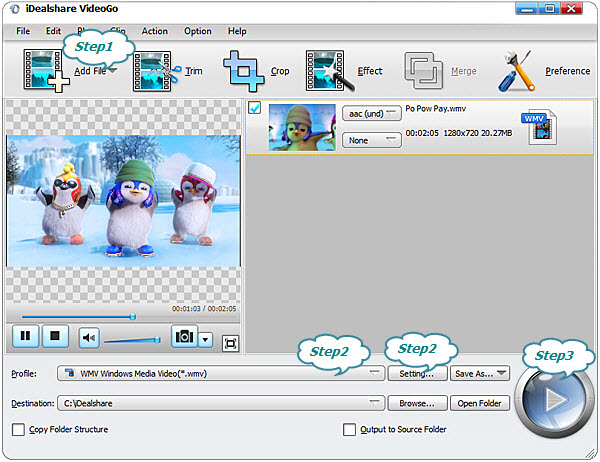Open the Effect wand icon

[329, 71]
